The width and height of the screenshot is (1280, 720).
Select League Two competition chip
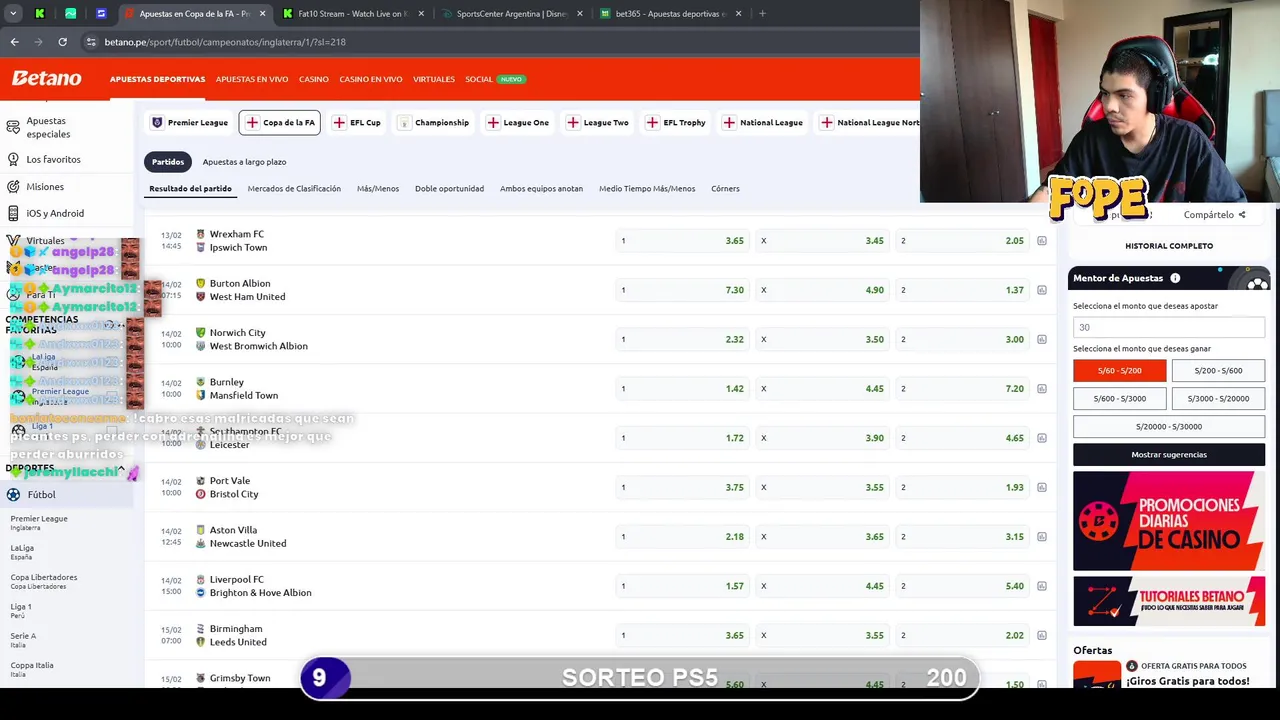click(598, 122)
